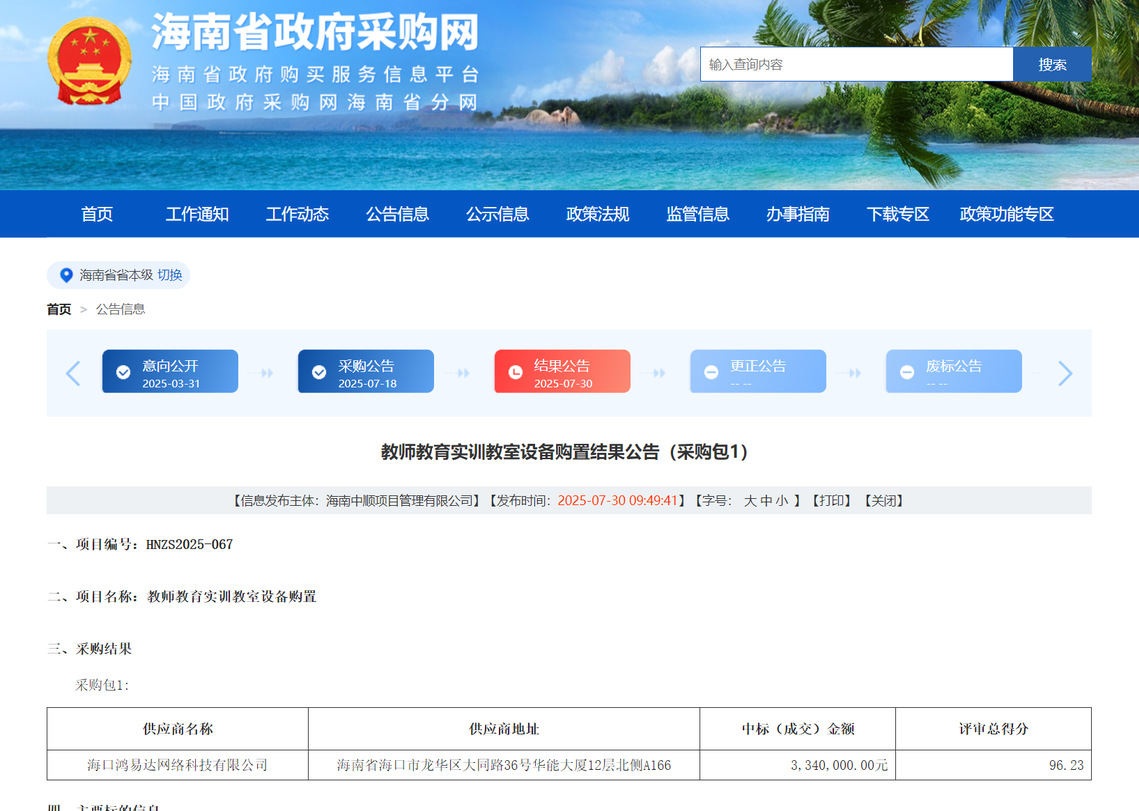Open 办事指南 in navigation bar

click(797, 214)
